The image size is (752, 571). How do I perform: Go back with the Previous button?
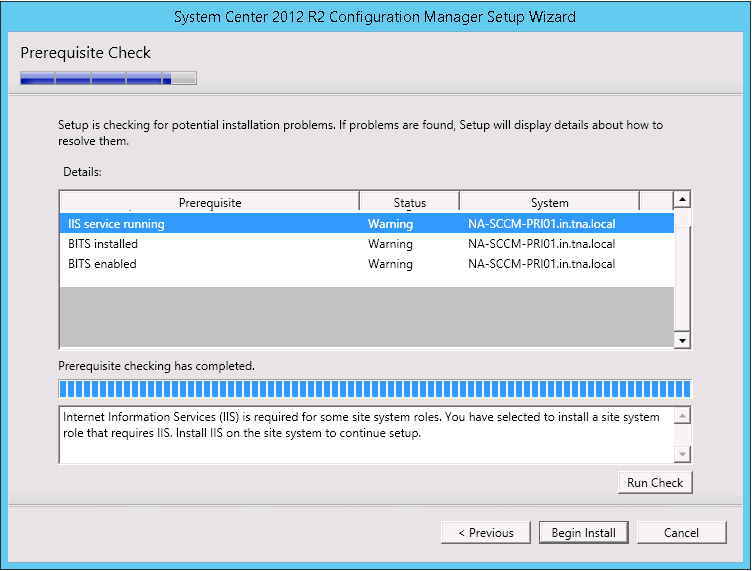tap(485, 533)
